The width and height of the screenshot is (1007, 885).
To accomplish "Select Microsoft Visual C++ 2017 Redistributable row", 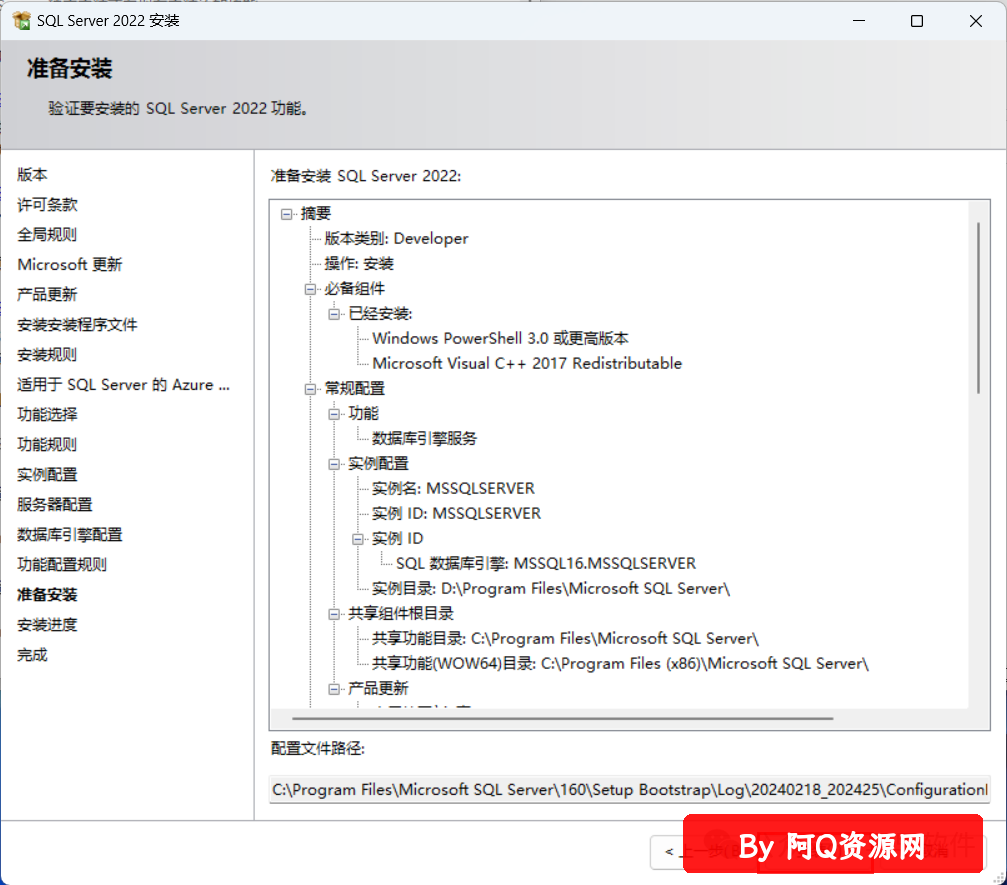I will pyautogui.click(x=527, y=364).
